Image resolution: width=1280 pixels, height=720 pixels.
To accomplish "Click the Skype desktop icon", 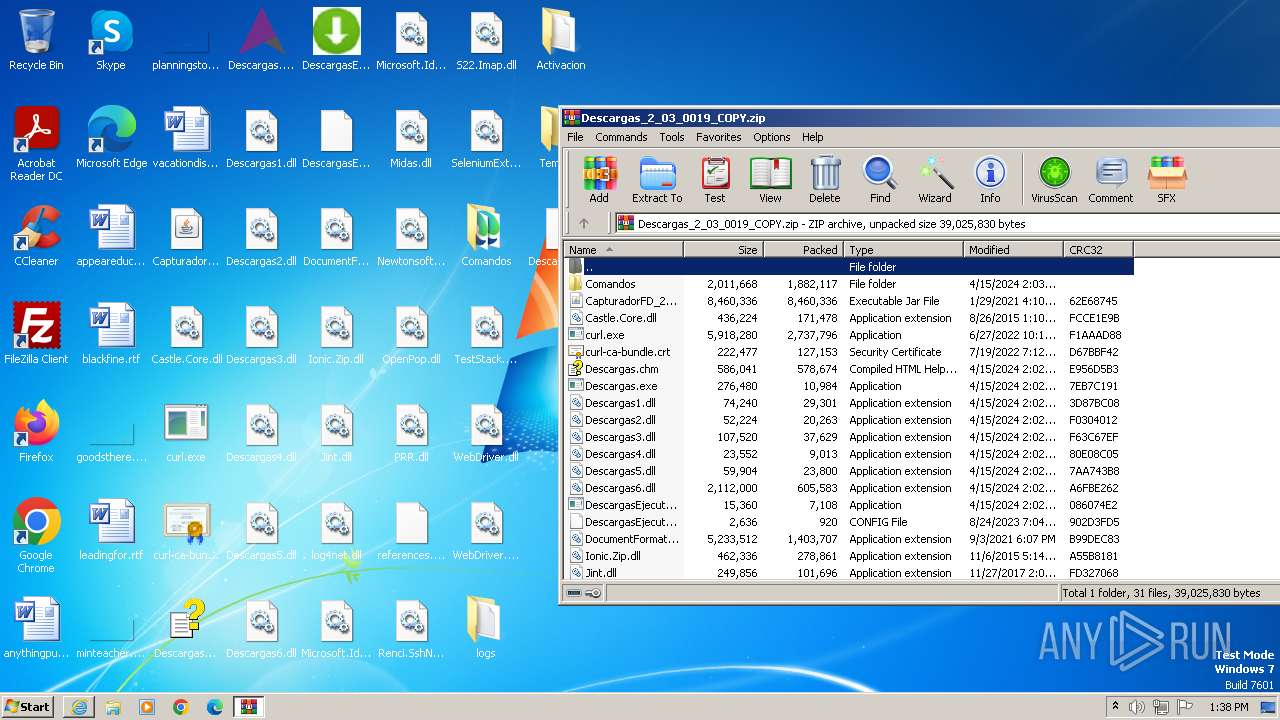I will pyautogui.click(x=110, y=40).
